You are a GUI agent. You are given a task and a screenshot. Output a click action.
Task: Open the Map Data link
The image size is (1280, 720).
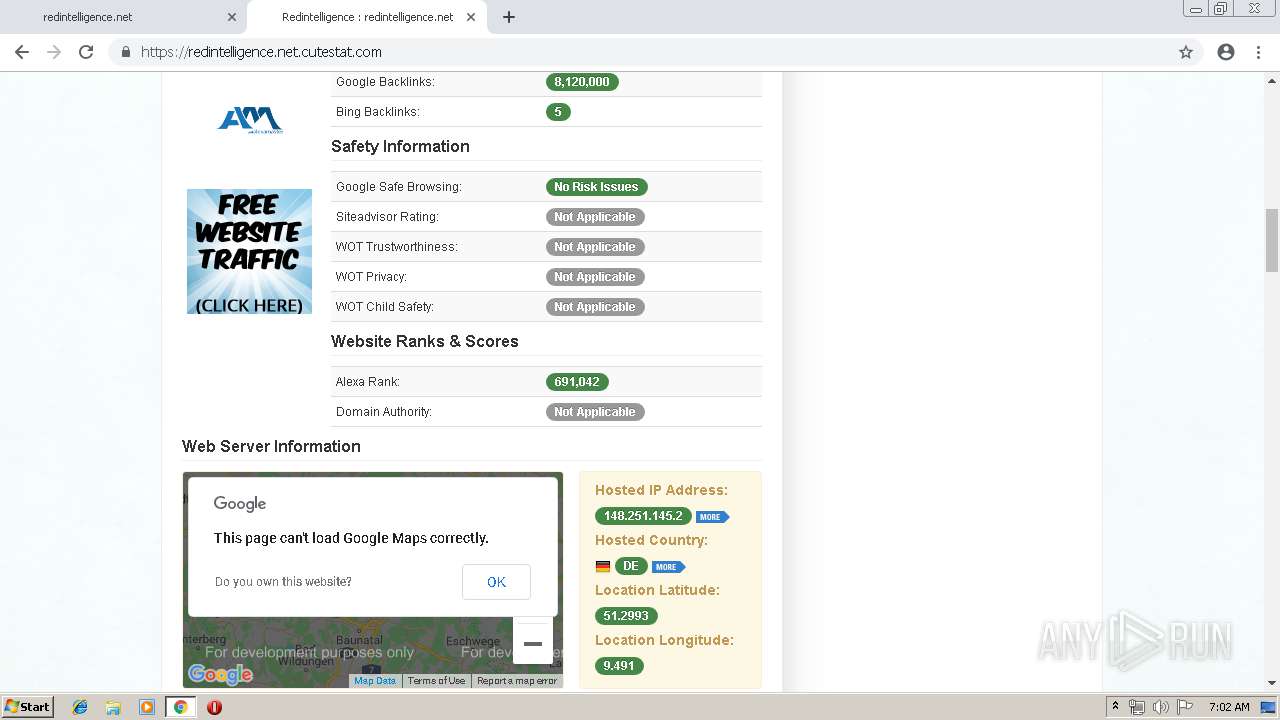pos(375,681)
